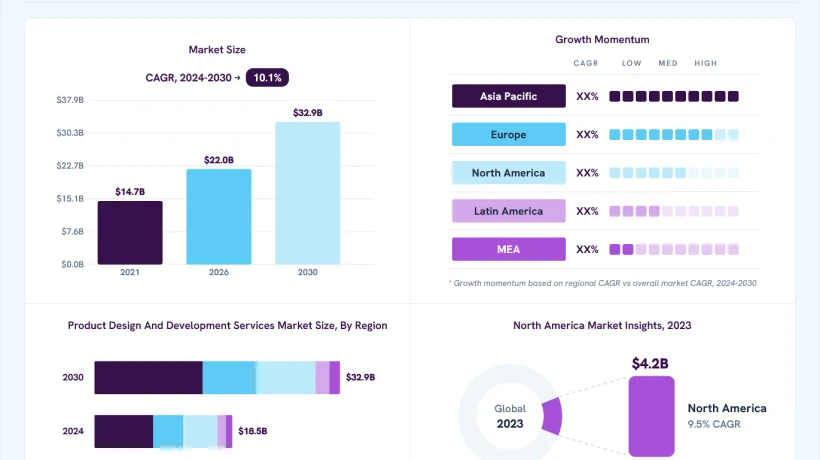Click the $4.2B value
This screenshot has height=460, width=820.
(x=650, y=363)
